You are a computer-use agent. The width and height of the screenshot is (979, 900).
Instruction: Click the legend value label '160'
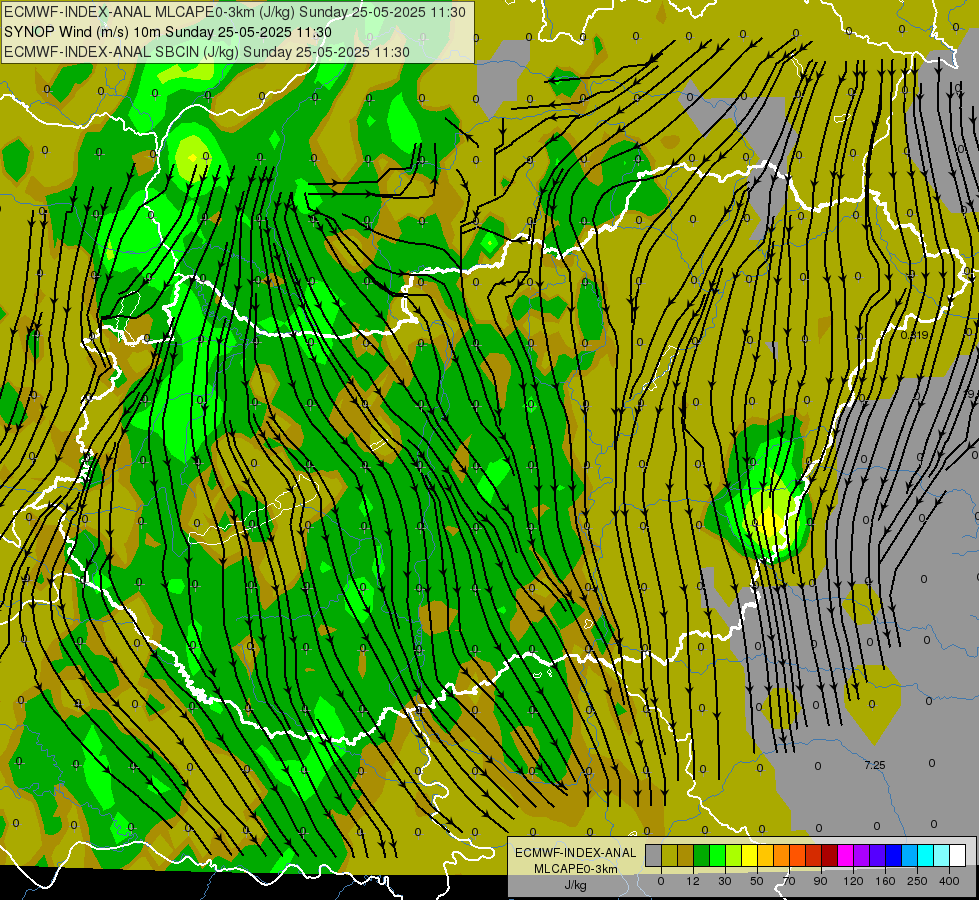(885, 881)
